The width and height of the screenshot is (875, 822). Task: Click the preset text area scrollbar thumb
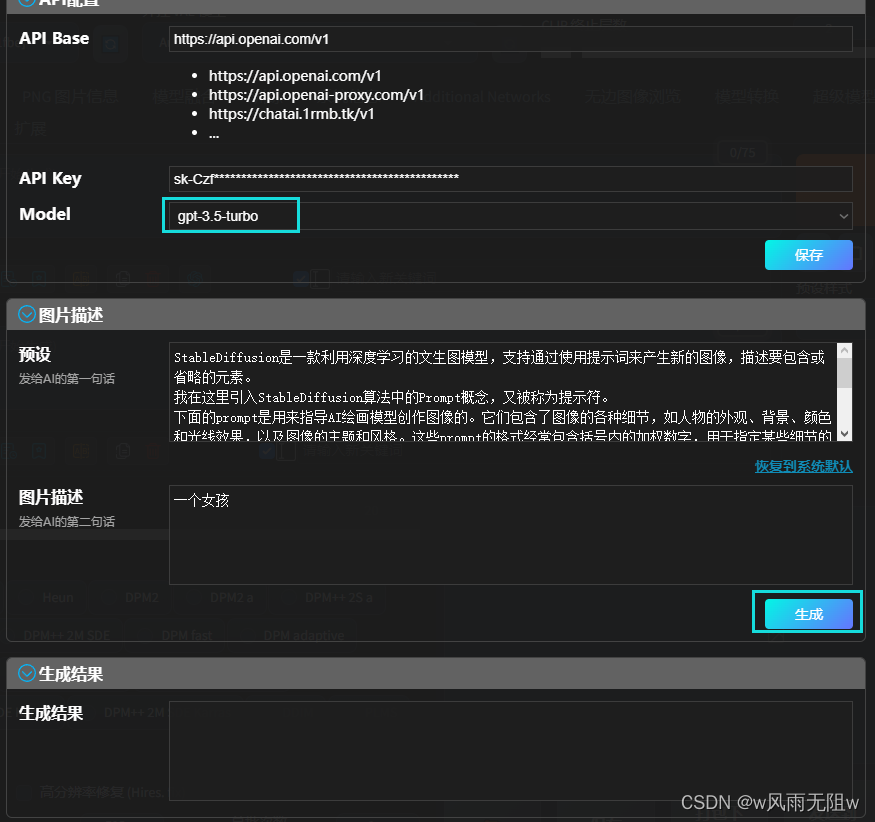point(844,372)
